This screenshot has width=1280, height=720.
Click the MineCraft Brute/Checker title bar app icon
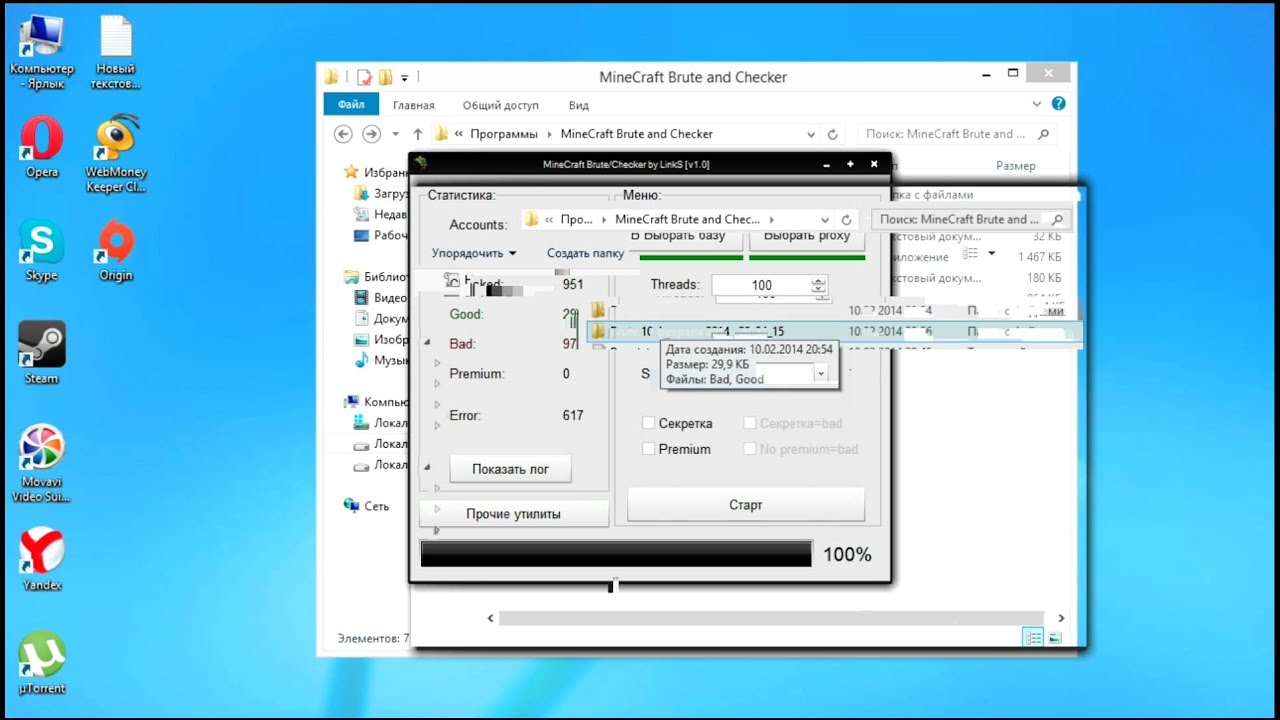tap(421, 164)
